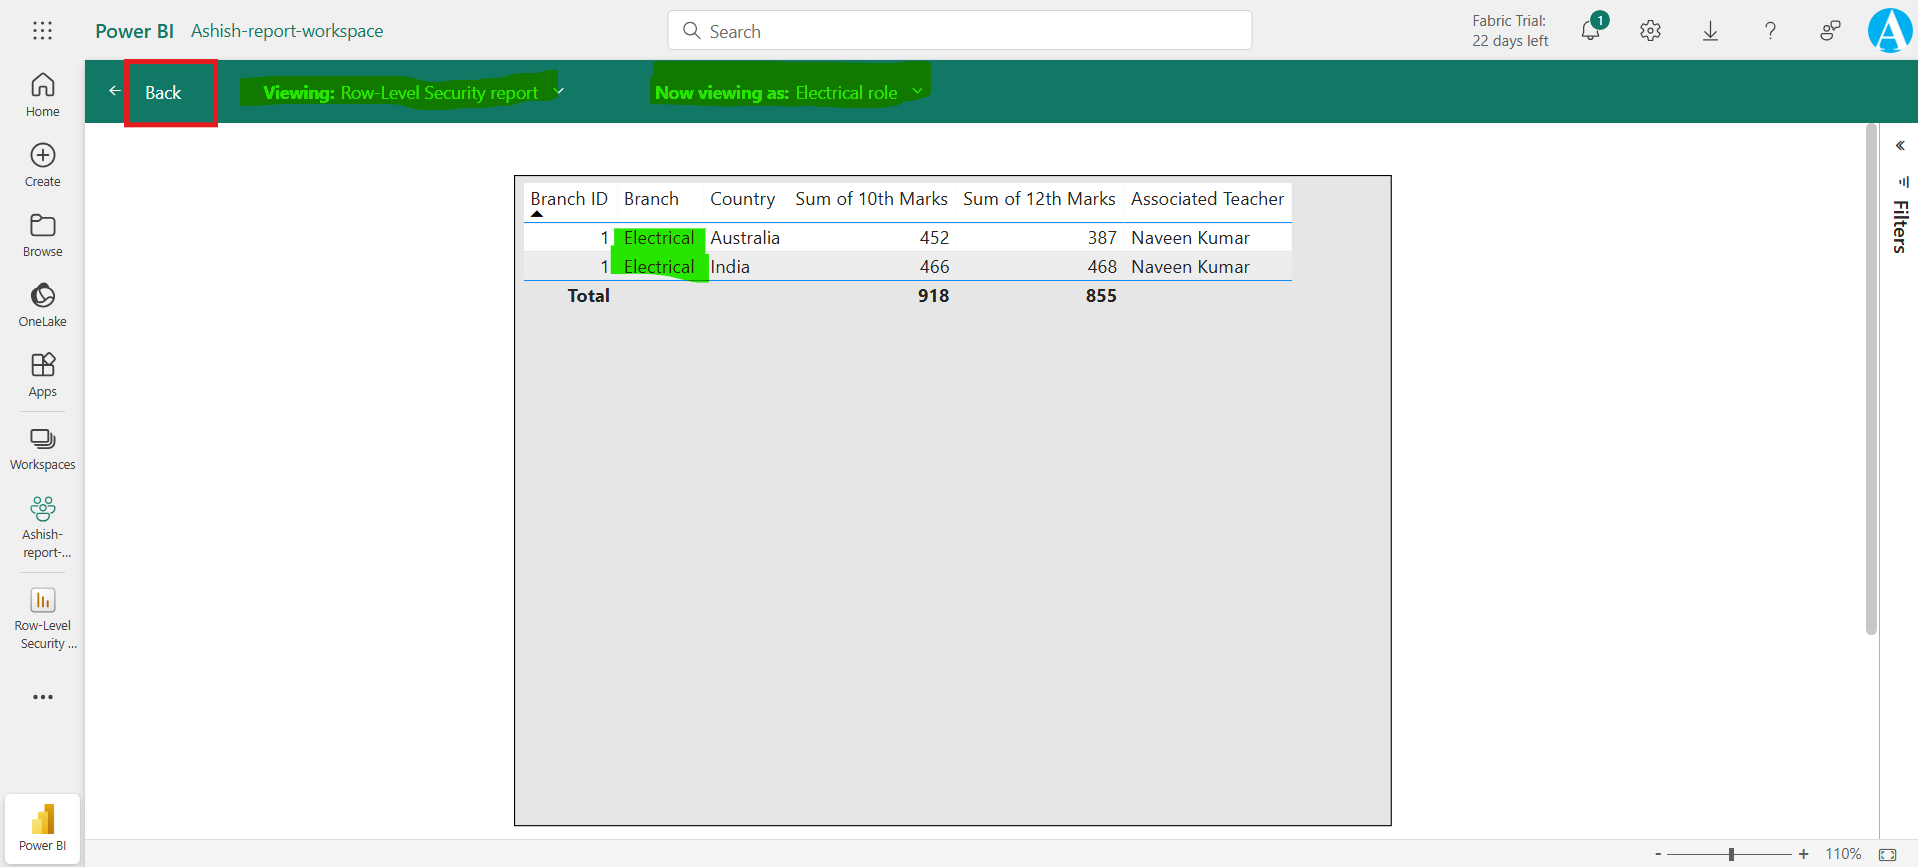Viewport: 1918px width, 867px height.
Task: Open Ashish-report-workspace link in the header
Action: [x=287, y=31]
